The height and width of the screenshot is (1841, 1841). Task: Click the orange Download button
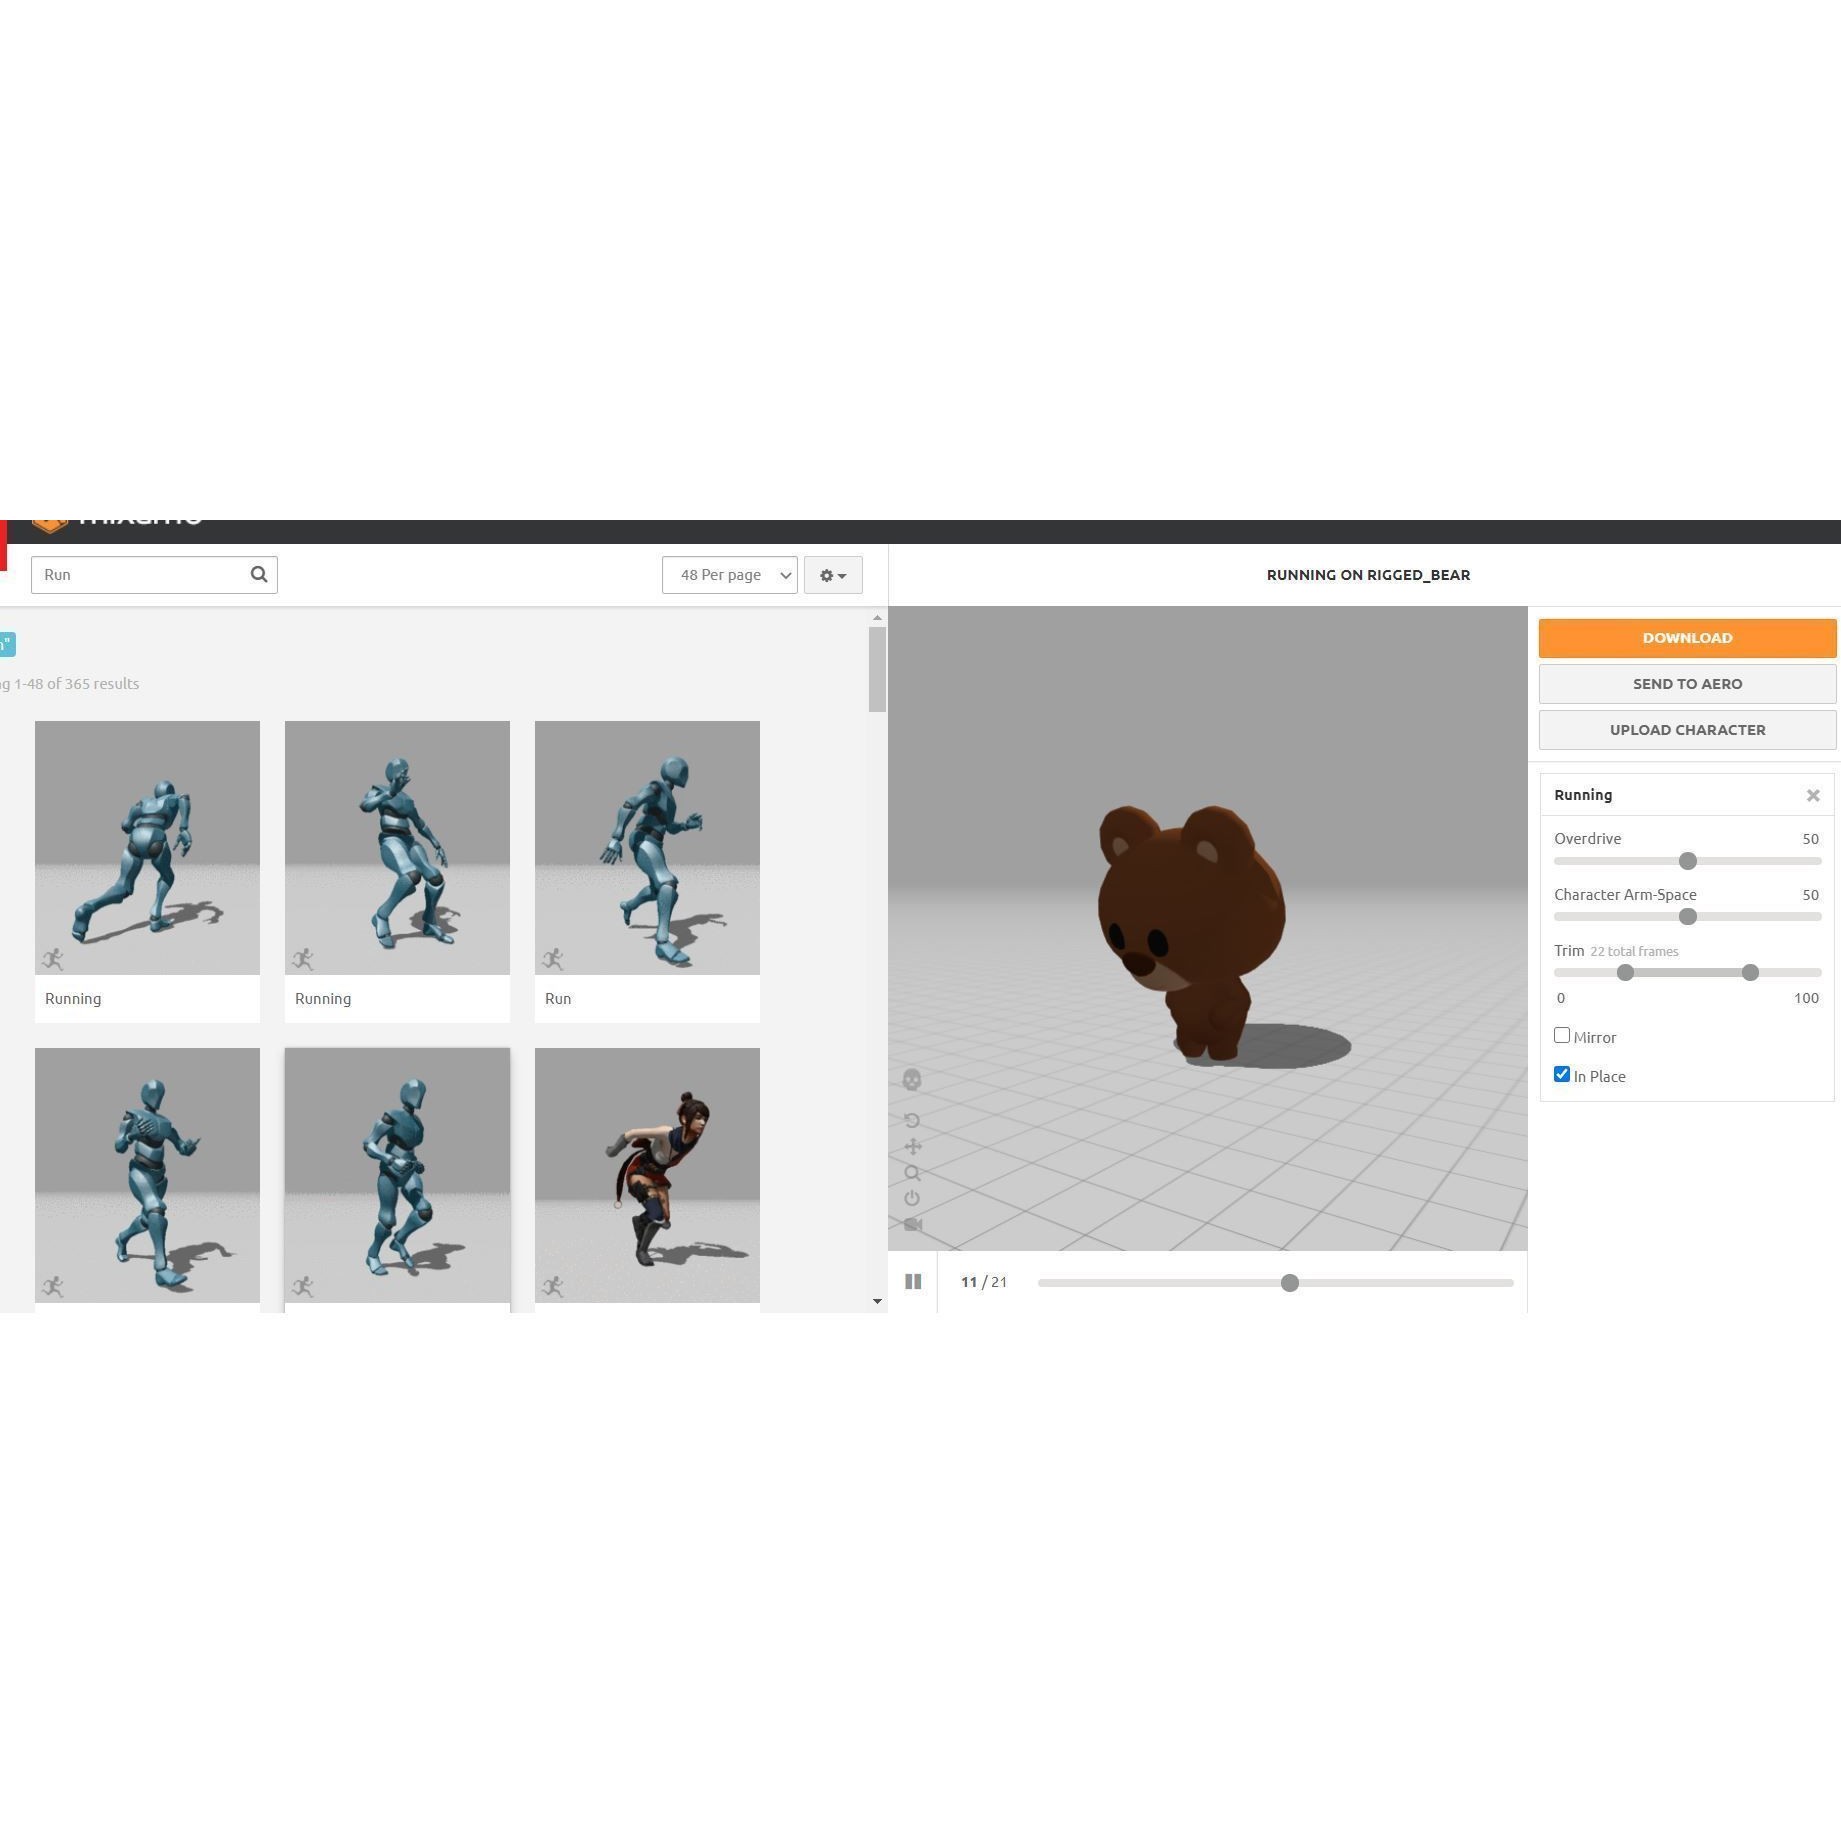click(x=1687, y=637)
